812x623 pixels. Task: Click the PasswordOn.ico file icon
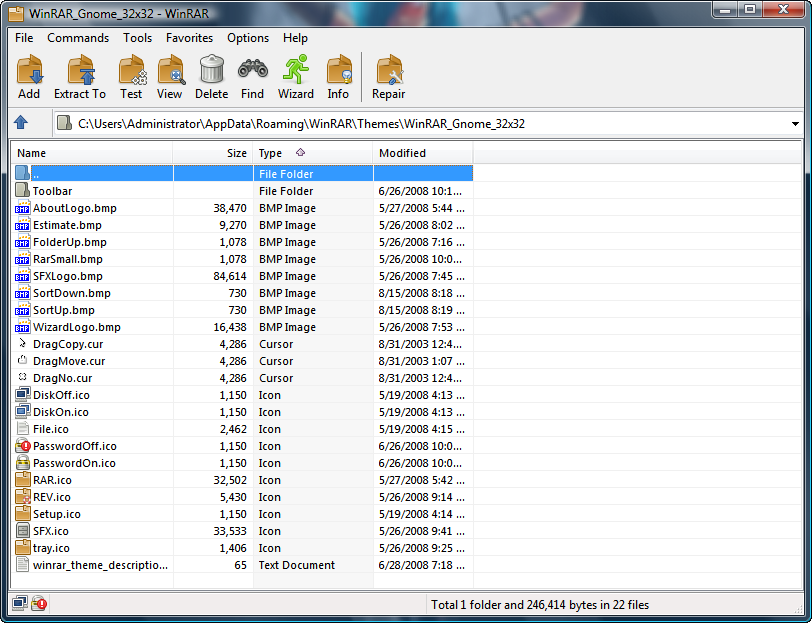click(x=22, y=462)
